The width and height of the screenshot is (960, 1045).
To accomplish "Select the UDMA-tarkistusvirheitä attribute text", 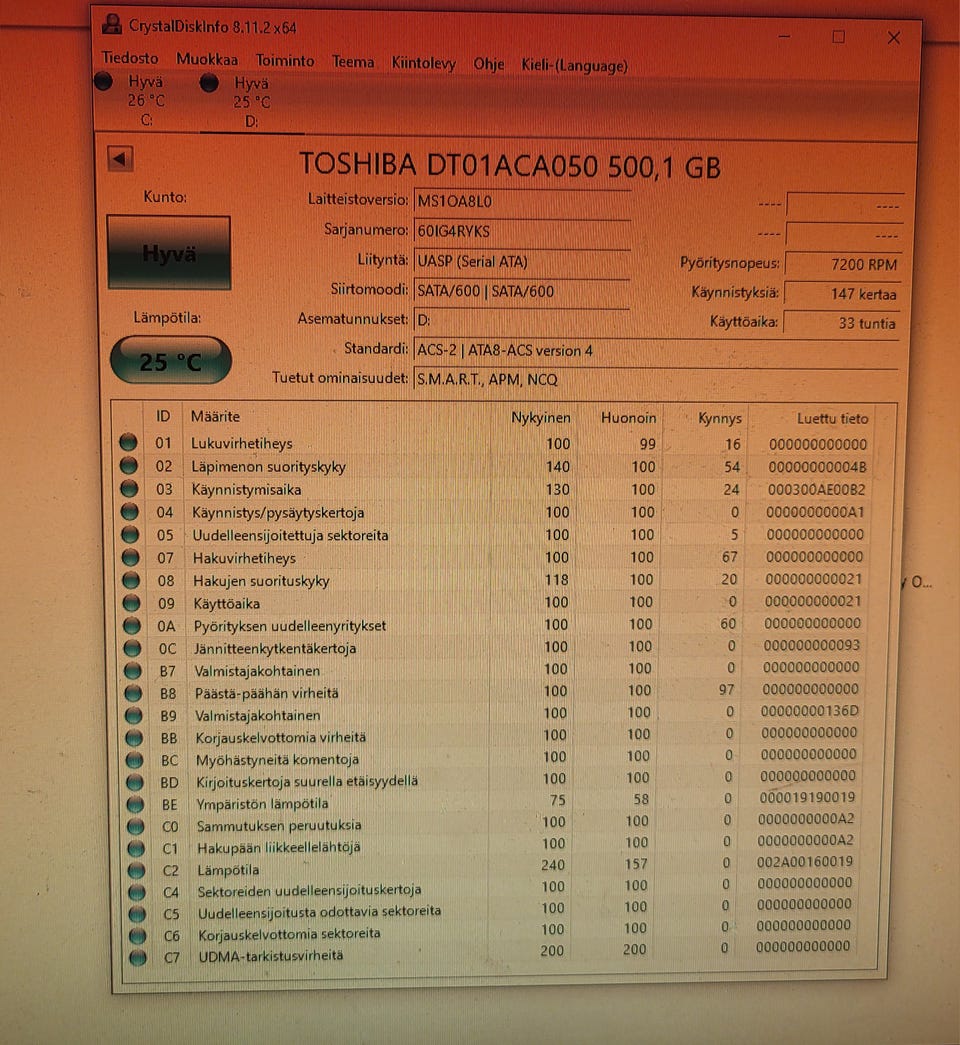I will click(271, 956).
